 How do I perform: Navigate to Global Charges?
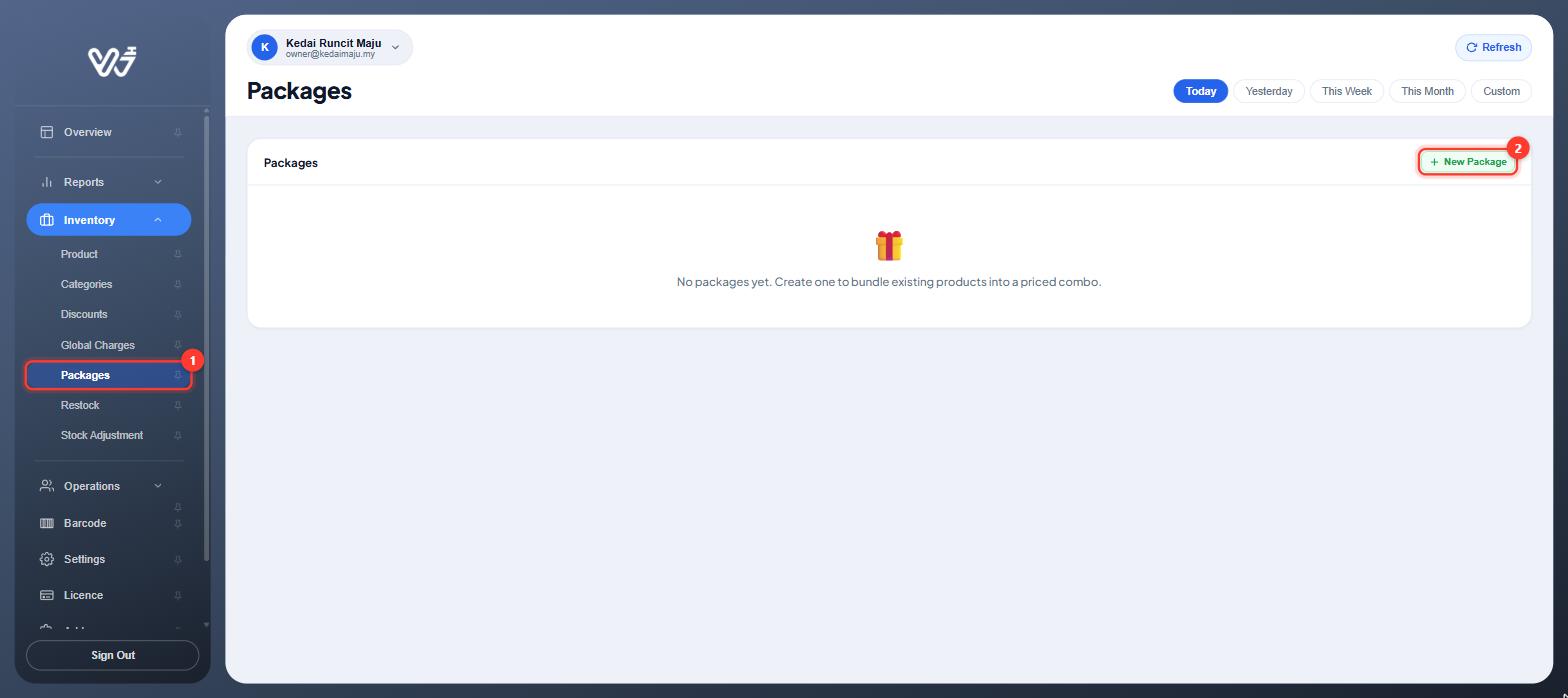pos(109,345)
